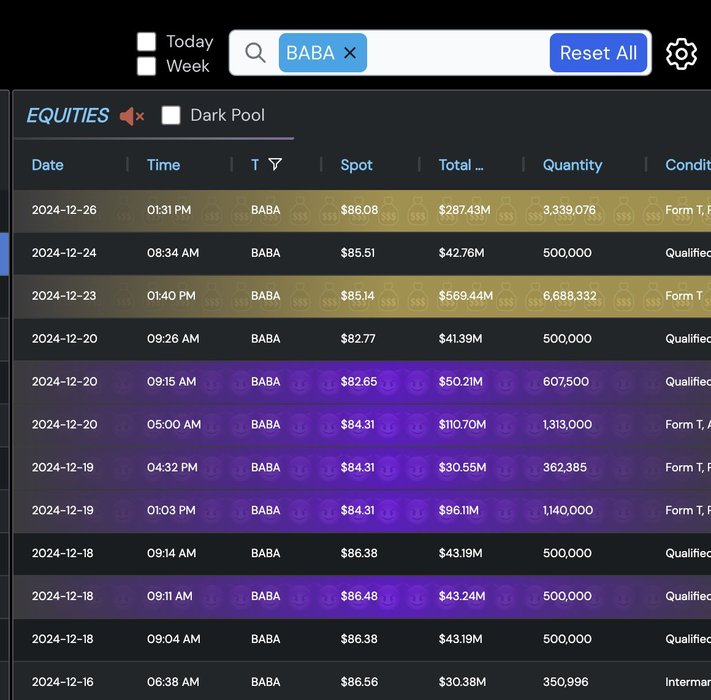Click the $86.08 spot price
Screen dimensions: 711x700
pyautogui.click(x=359, y=210)
